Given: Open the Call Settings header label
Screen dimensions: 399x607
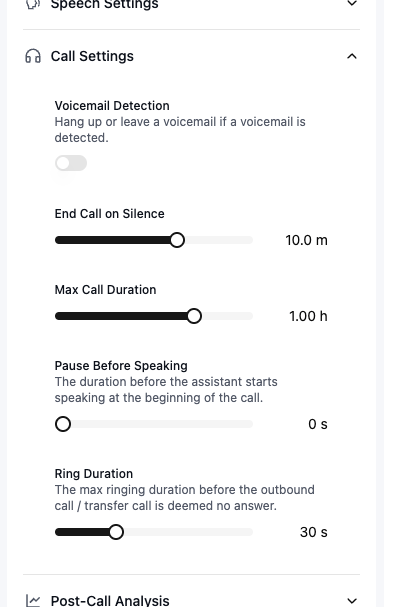Looking at the screenshot, I should (x=92, y=56).
